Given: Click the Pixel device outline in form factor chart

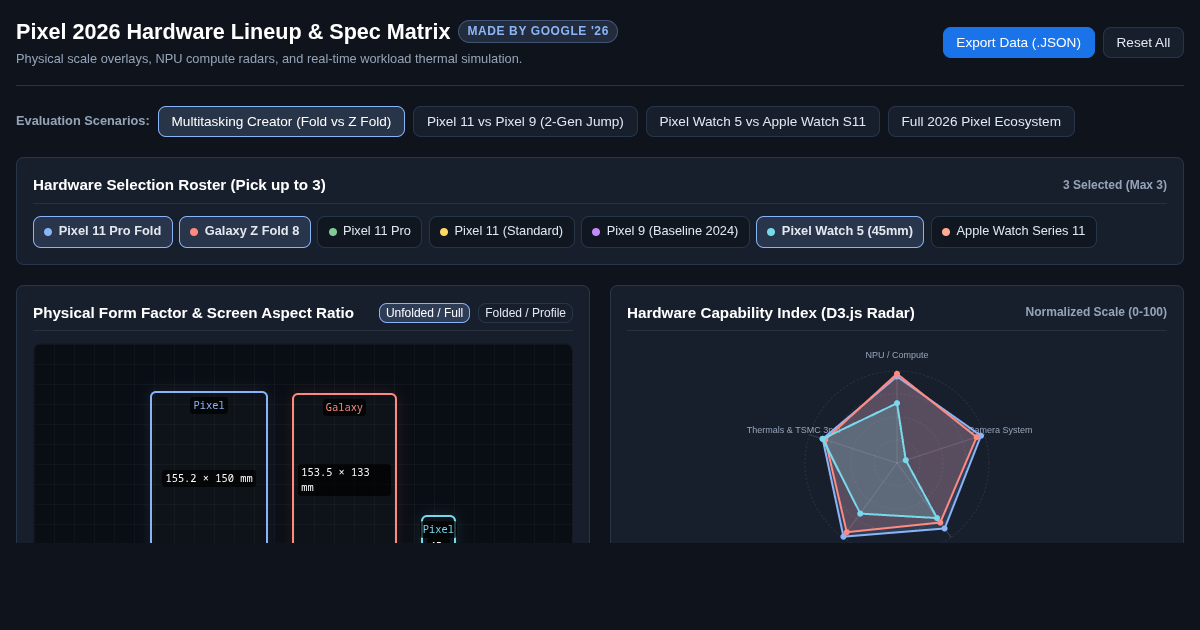Looking at the screenshot, I should click(209, 467).
